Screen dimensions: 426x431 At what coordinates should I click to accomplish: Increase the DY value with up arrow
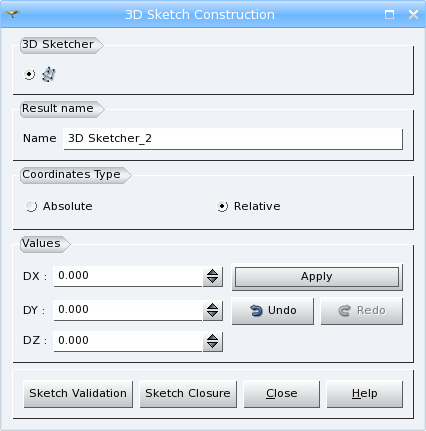[x=212, y=306]
